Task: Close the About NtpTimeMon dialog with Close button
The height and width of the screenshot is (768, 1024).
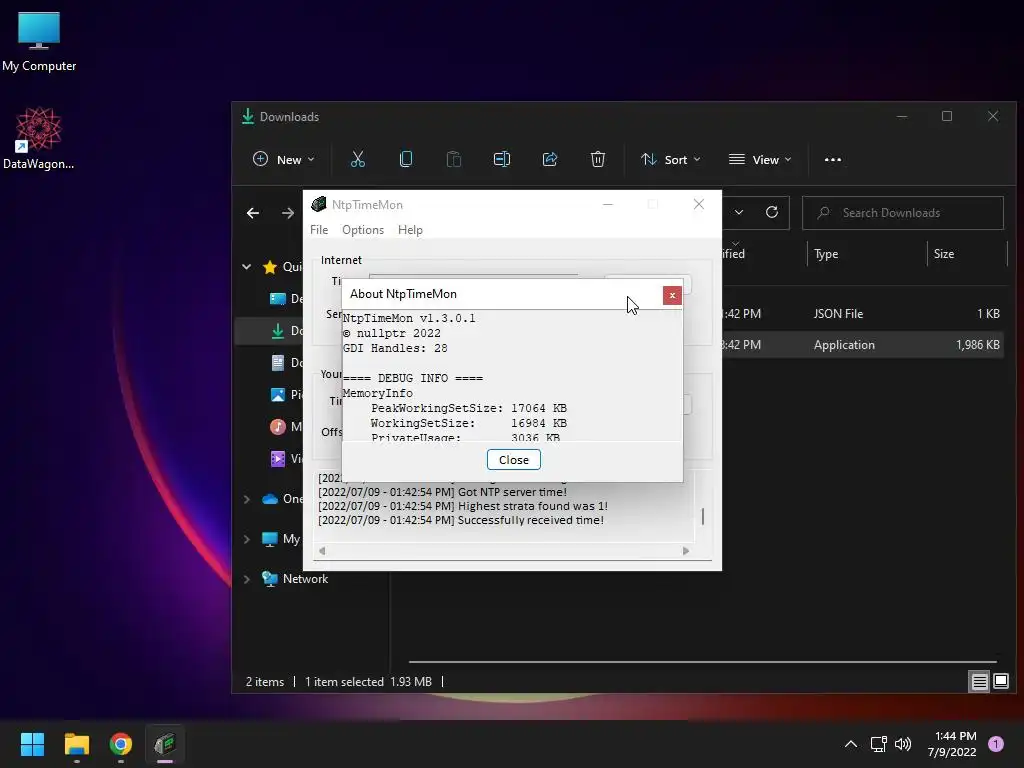Action: point(513,460)
